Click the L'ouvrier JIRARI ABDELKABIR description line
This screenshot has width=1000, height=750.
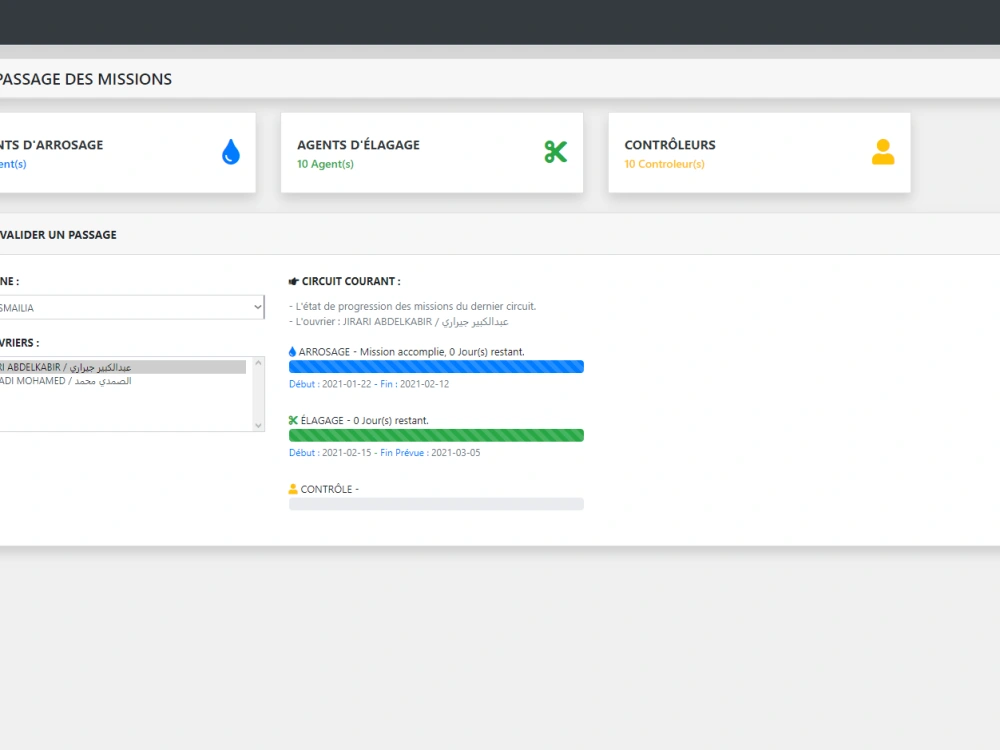(x=399, y=321)
